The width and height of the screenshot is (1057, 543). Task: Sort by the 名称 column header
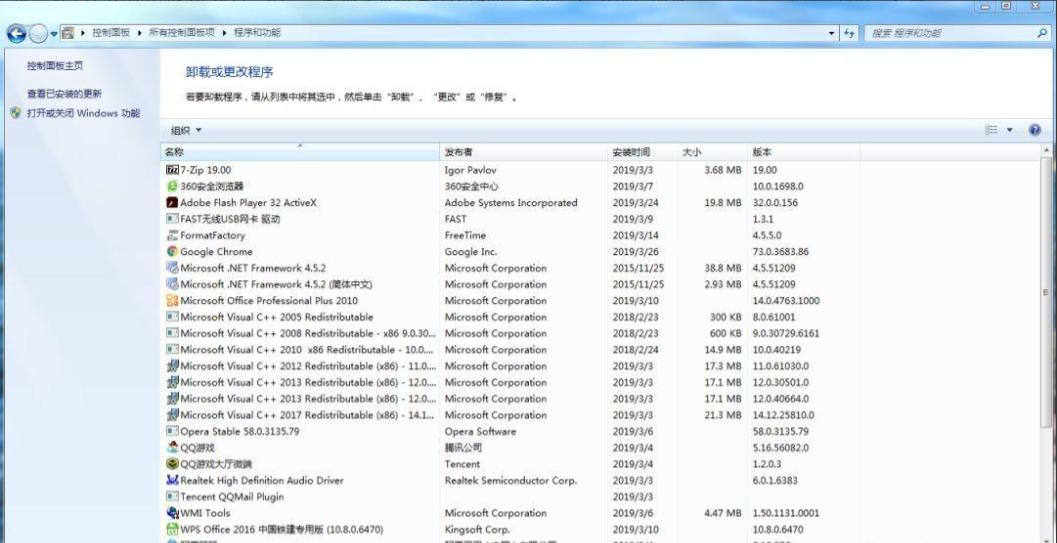pos(300,152)
